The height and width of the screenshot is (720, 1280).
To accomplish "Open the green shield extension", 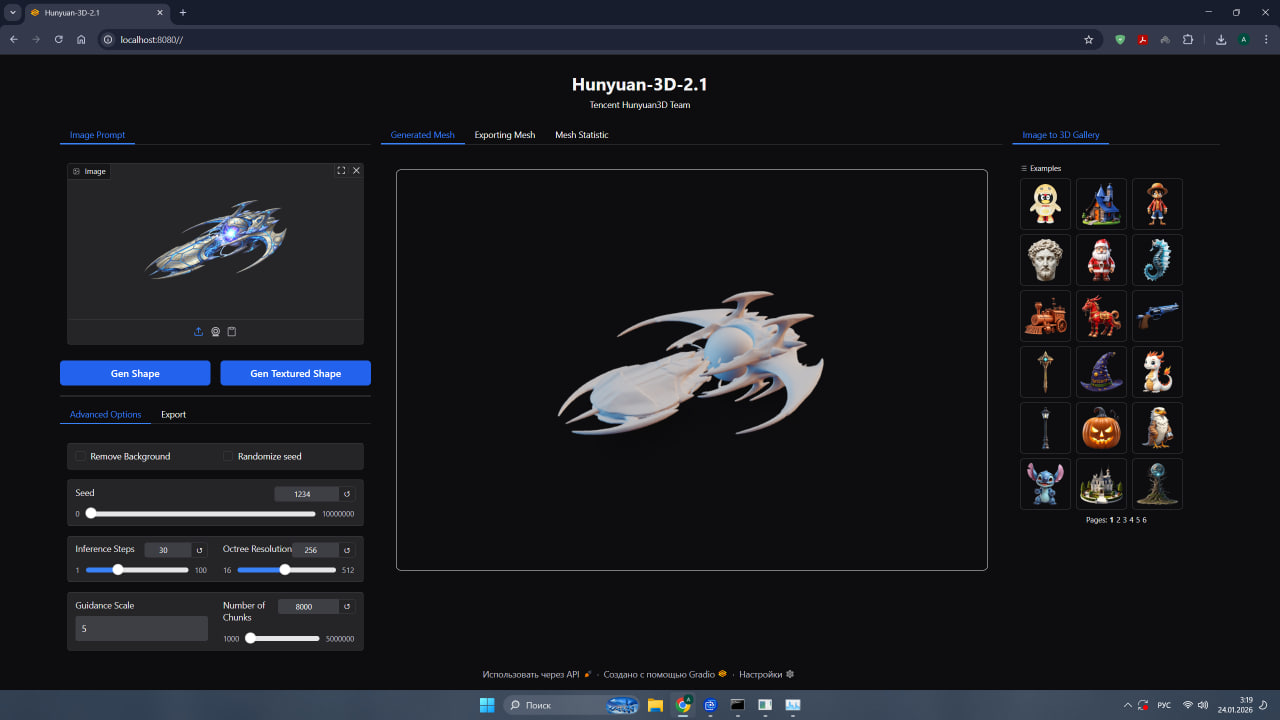I will point(1120,40).
